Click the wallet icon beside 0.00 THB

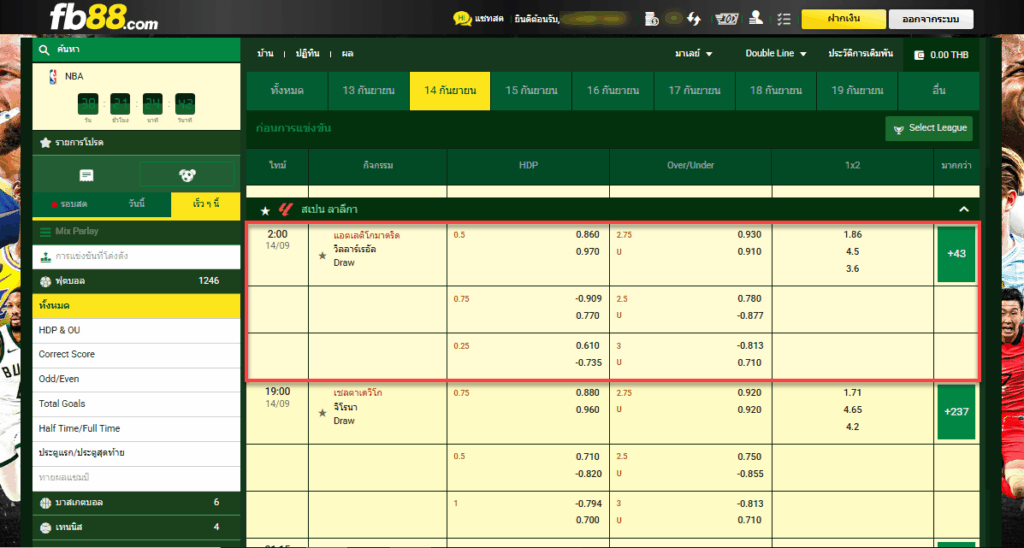tap(920, 55)
